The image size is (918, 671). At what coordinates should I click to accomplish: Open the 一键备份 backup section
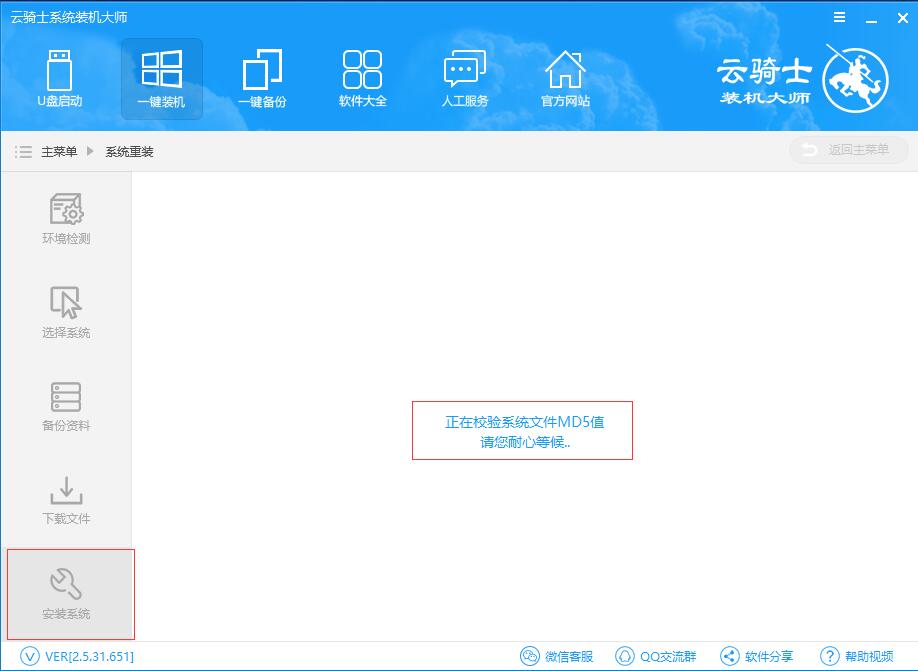pyautogui.click(x=262, y=79)
